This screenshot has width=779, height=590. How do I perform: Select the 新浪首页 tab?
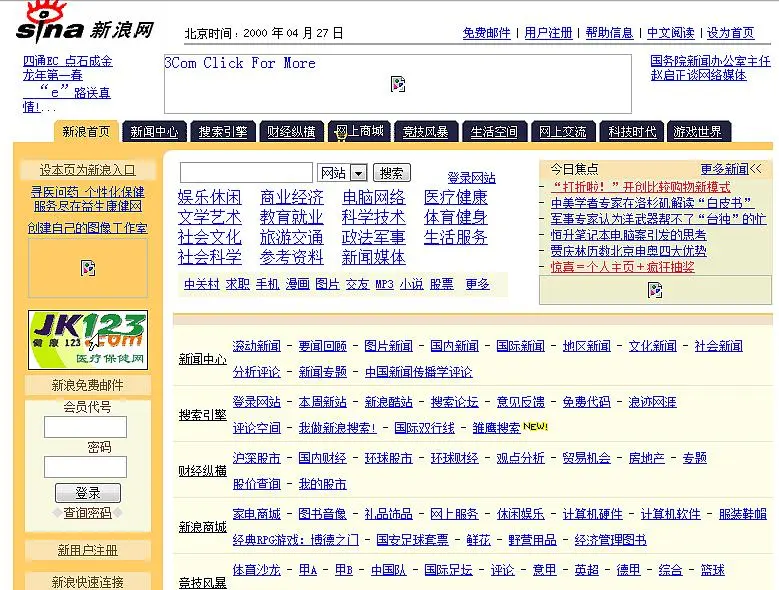coord(86,132)
